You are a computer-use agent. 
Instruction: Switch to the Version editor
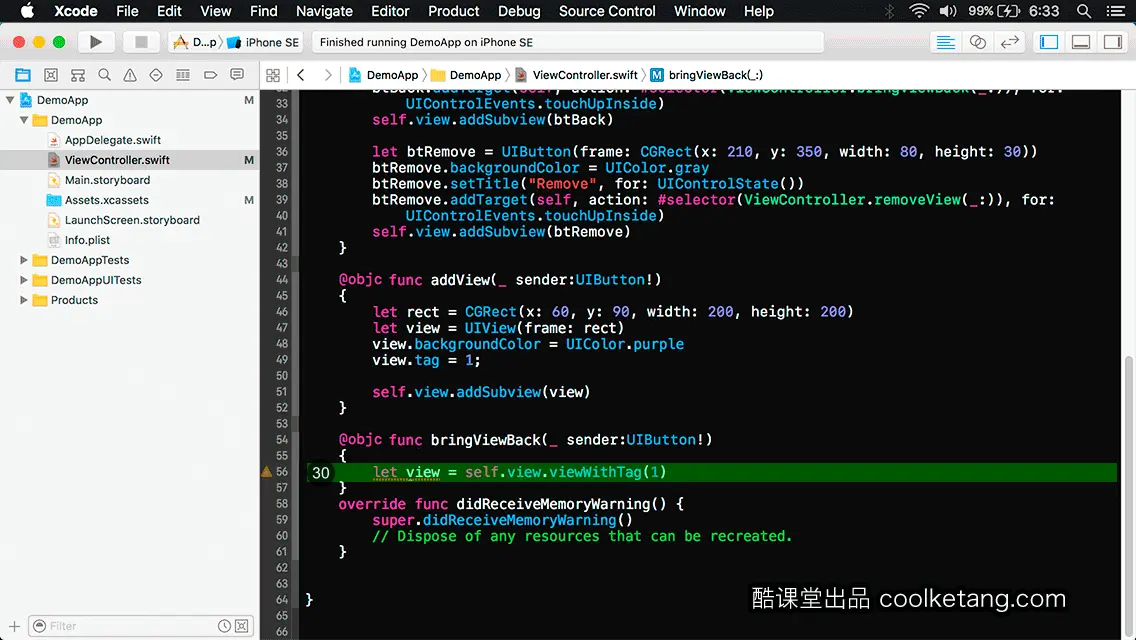(1009, 42)
